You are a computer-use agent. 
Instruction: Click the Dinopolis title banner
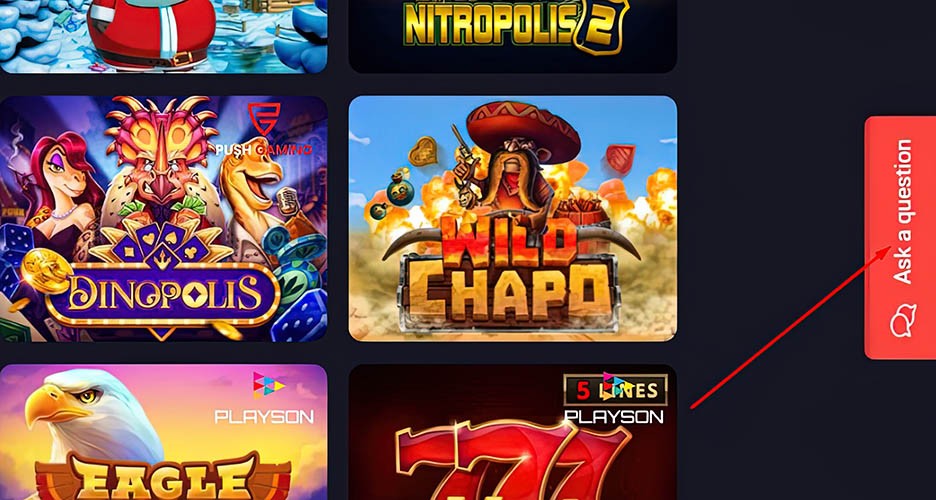click(162, 295)
